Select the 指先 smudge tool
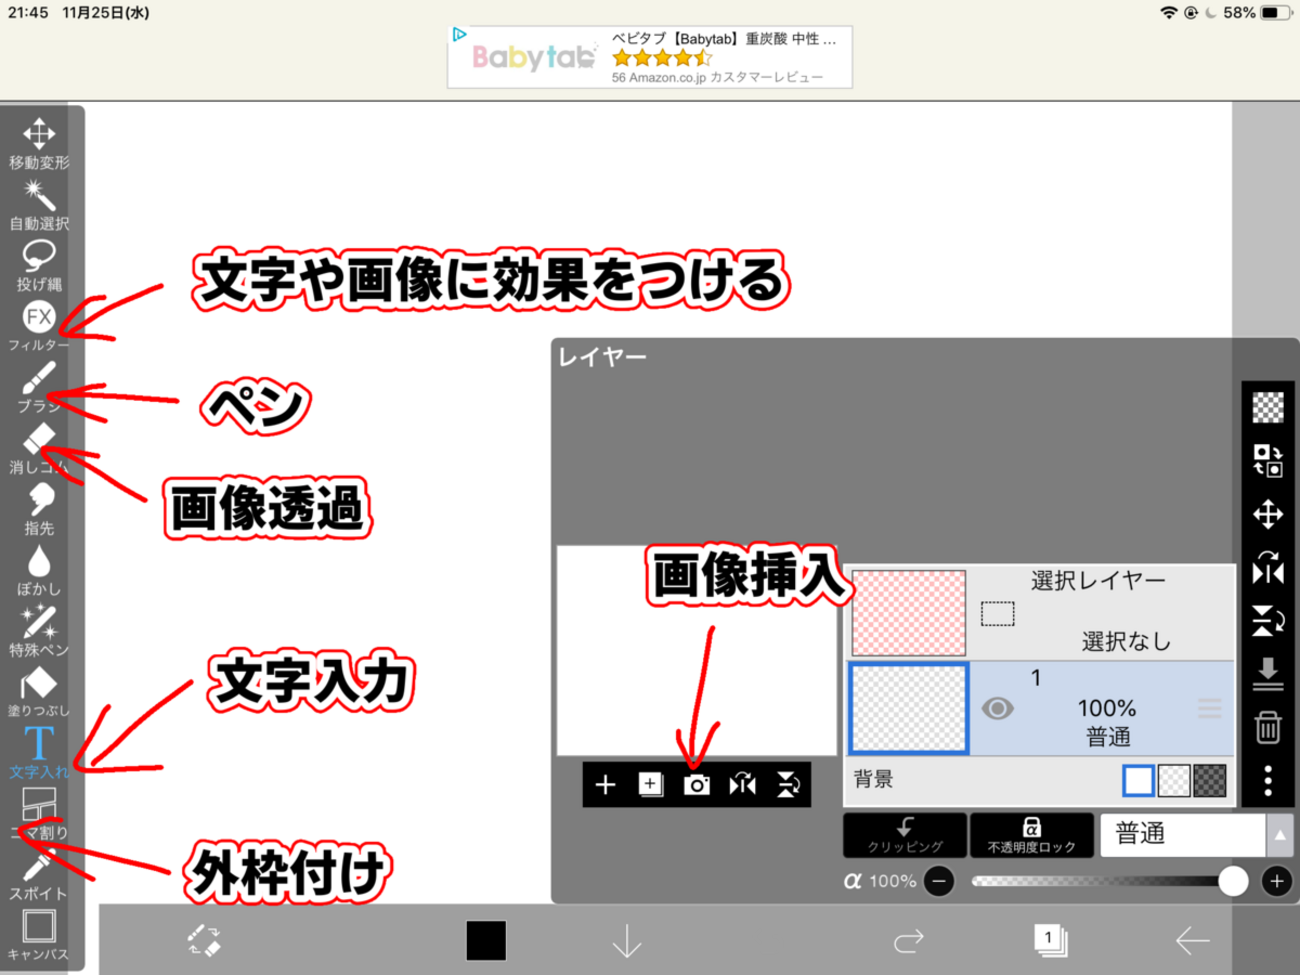 click(x=39, y=510)
